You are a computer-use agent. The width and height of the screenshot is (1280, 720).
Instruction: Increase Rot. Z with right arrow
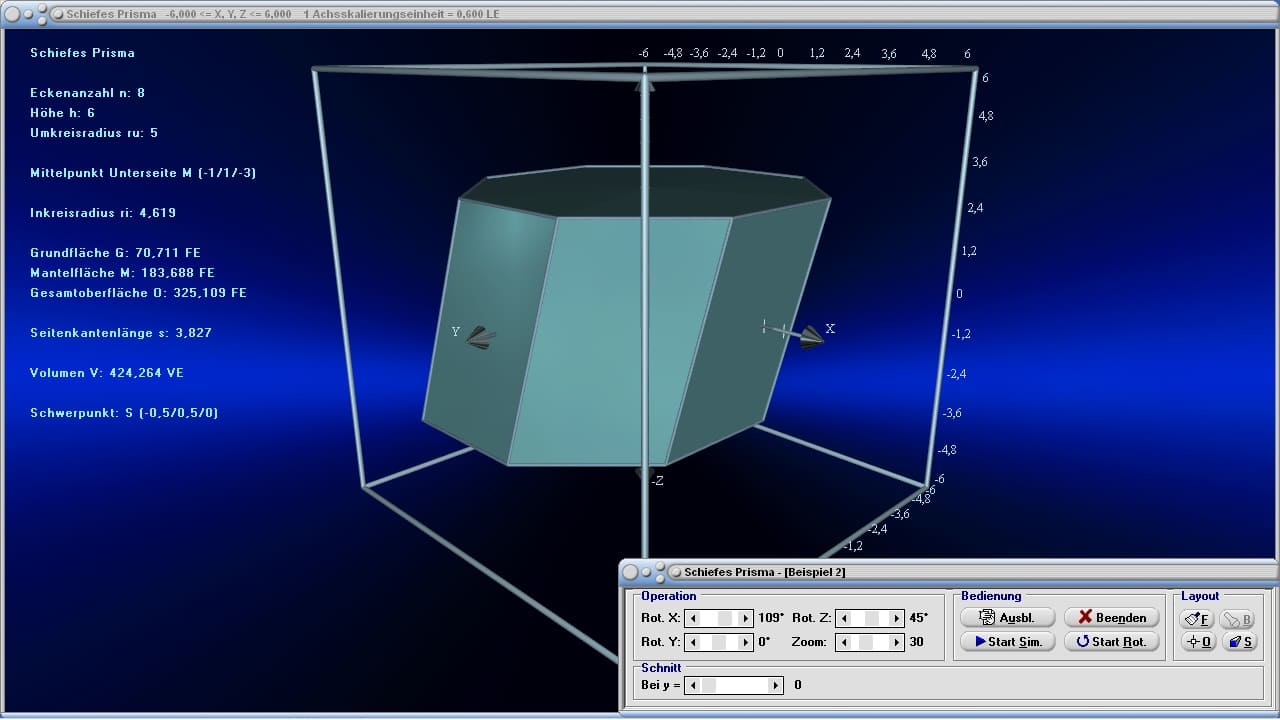pyautogui.click(x=896, y=618)
